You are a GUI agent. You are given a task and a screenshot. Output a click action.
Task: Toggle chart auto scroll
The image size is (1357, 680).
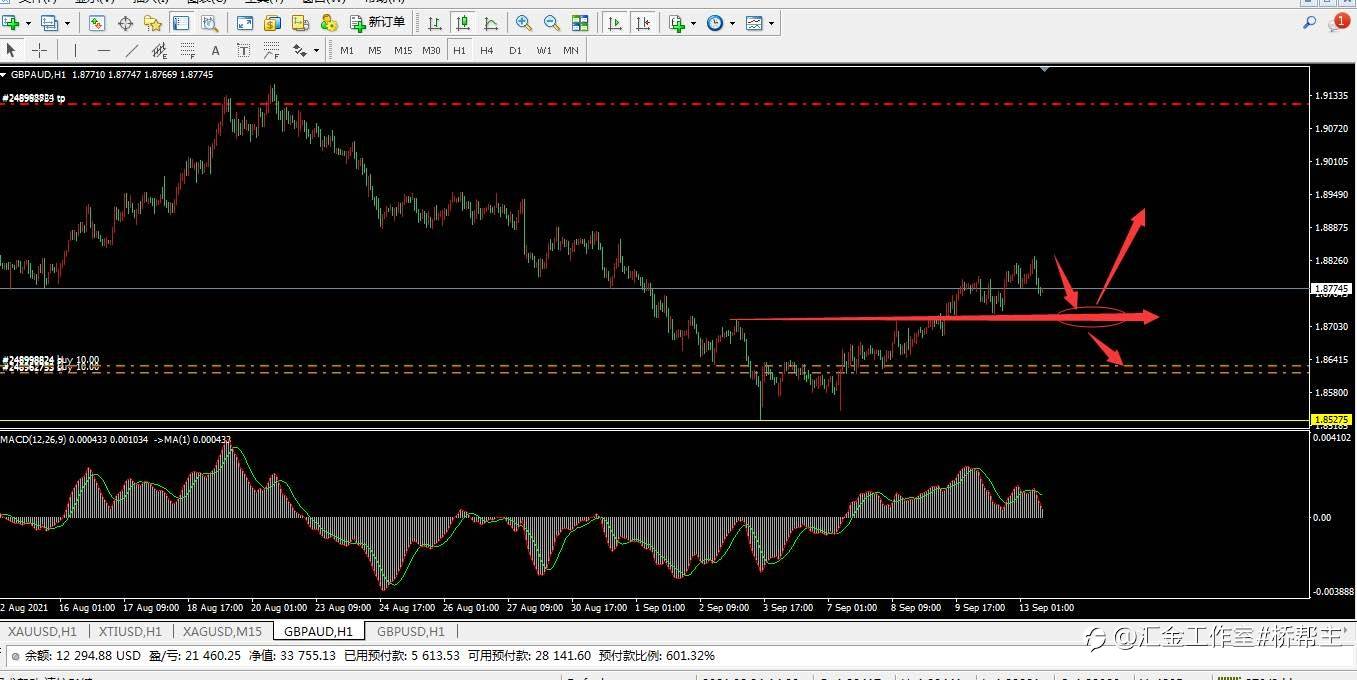pos(616,23)
